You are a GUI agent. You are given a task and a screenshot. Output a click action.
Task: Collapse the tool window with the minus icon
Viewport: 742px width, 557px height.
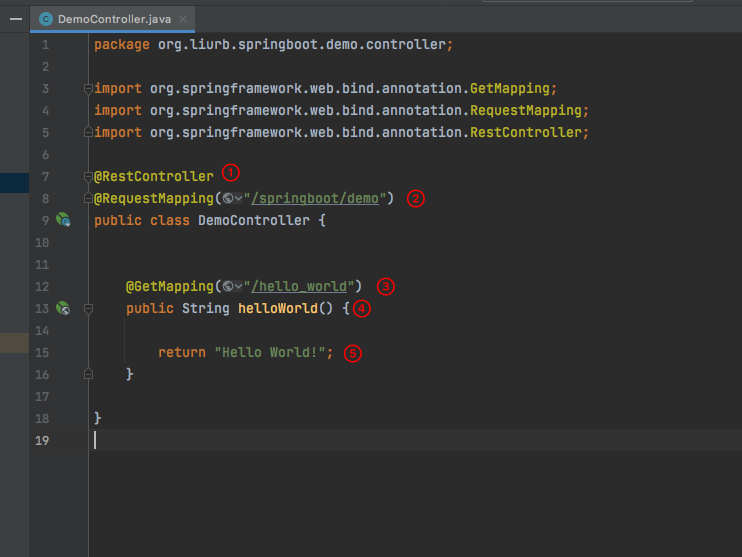[x=16, y=19]
